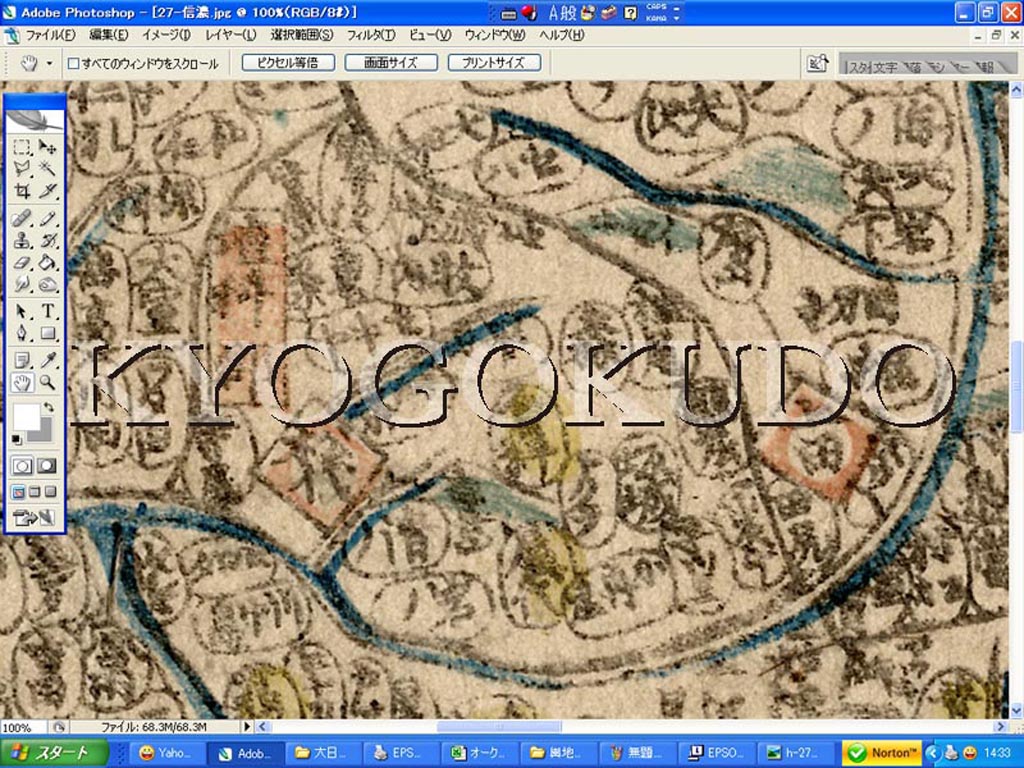Open the ビュー(V) menu
This screenshot has width=1024, height=768.
tap(430, 35)
